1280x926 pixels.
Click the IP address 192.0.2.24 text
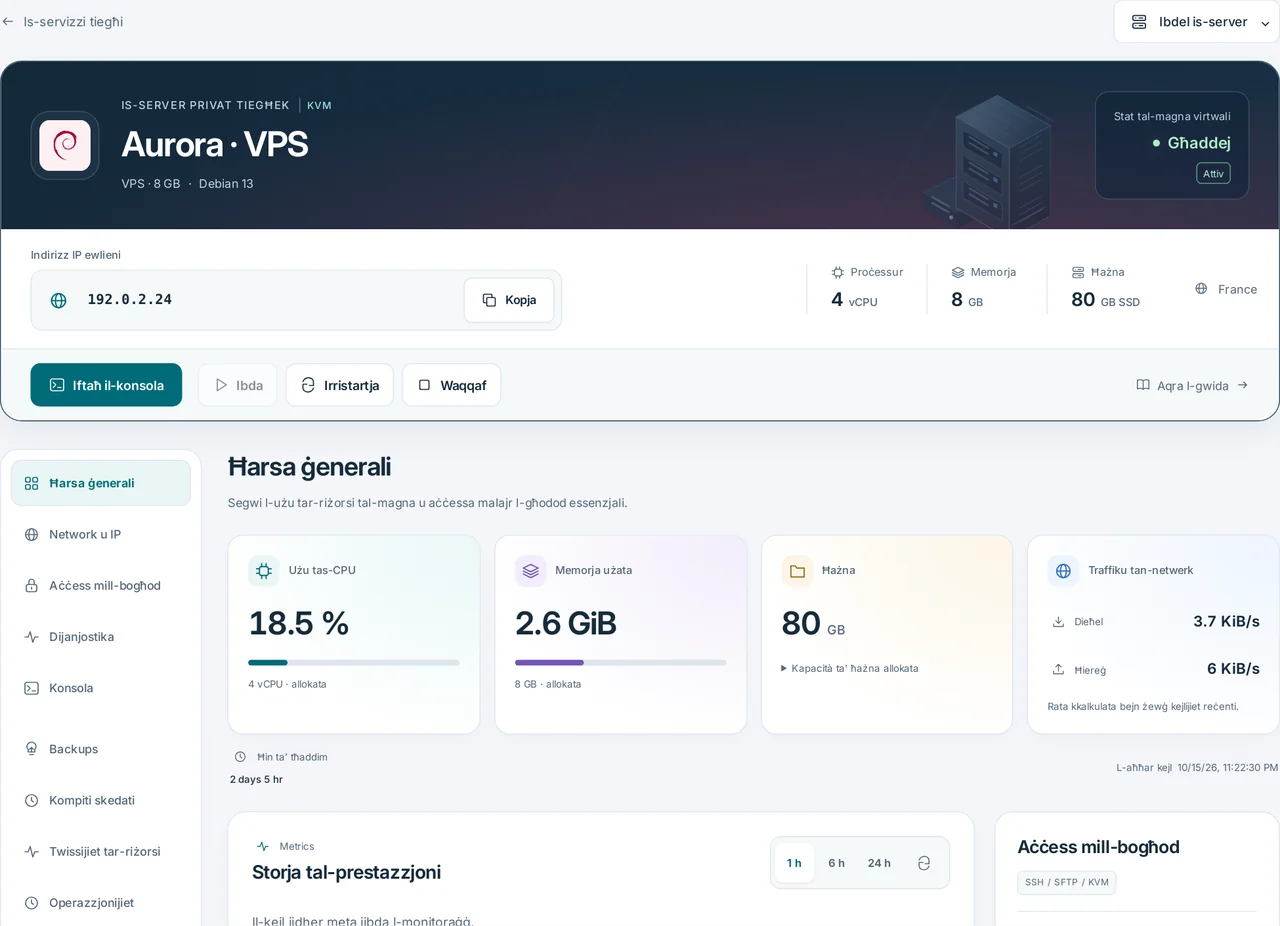point(130,300)
